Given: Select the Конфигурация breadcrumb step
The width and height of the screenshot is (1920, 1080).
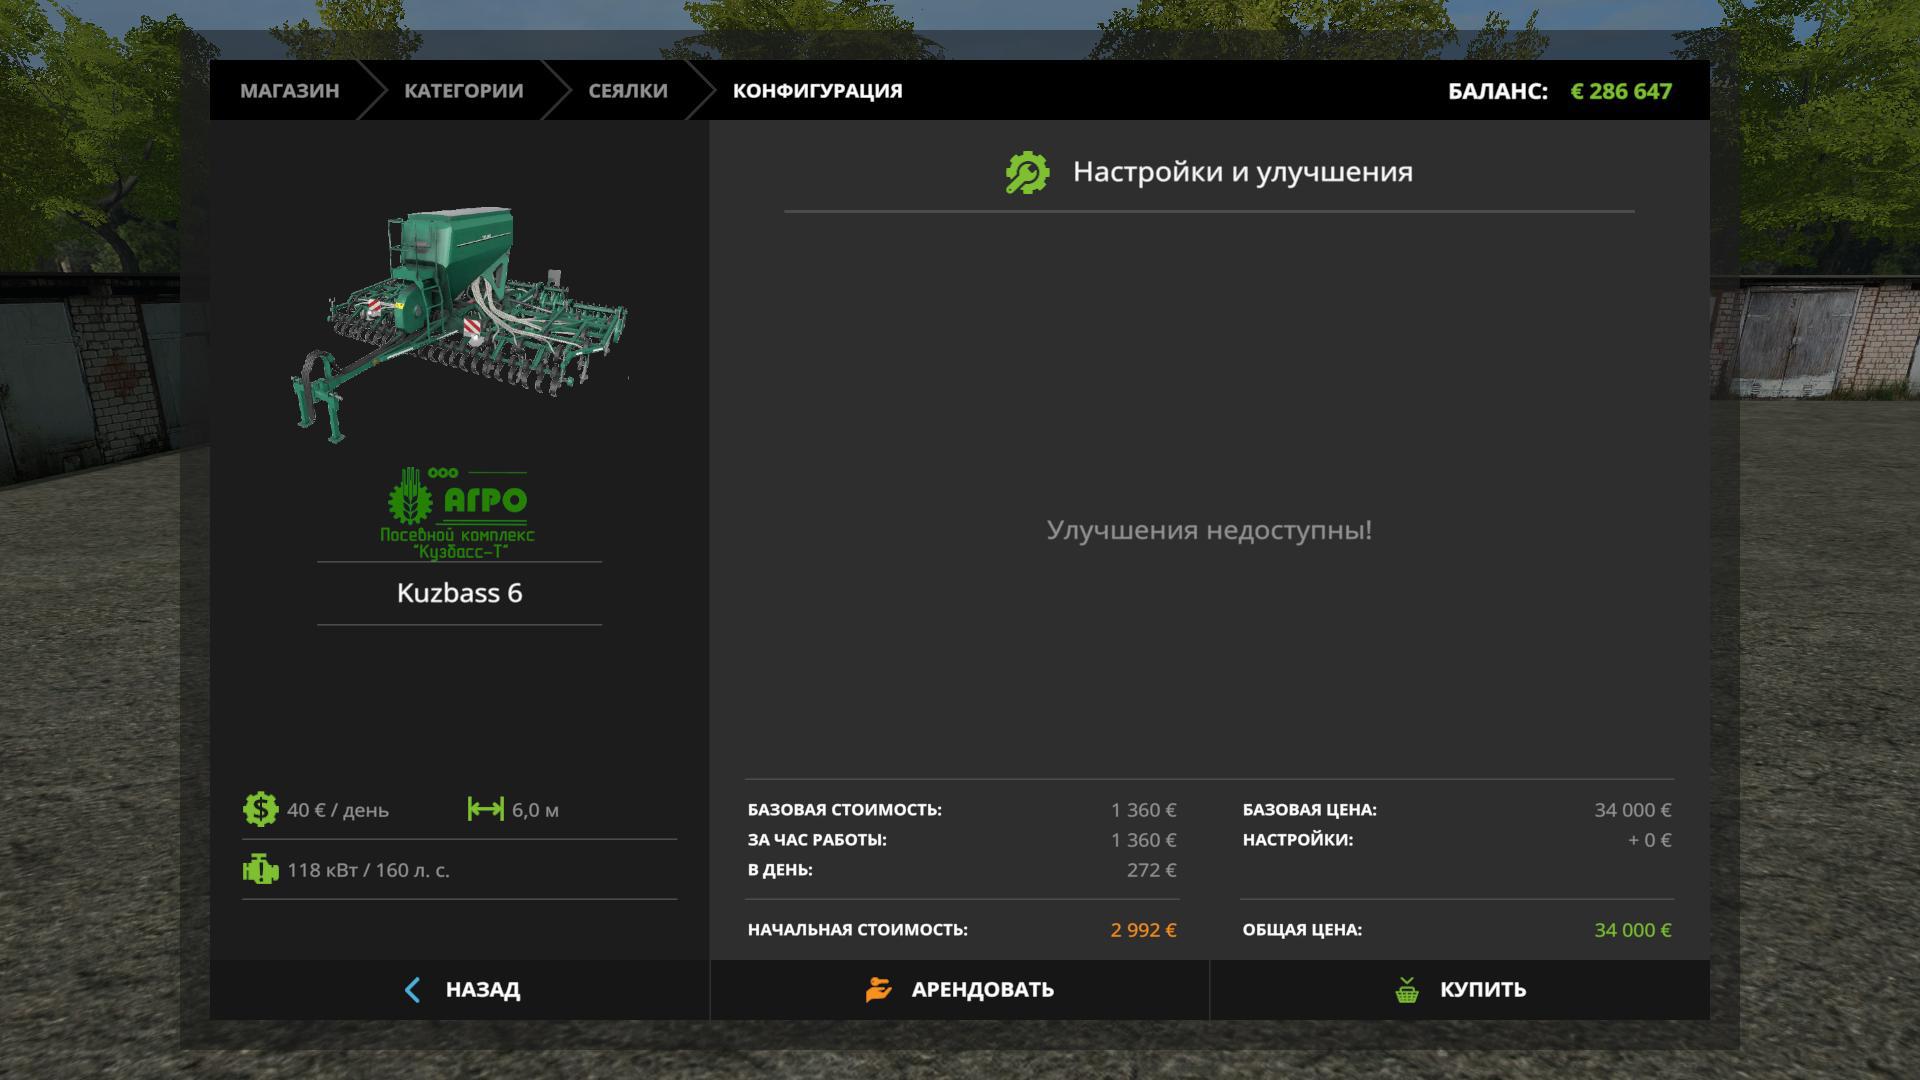Looking at the screenshot, I should click(x=817, y=91).
